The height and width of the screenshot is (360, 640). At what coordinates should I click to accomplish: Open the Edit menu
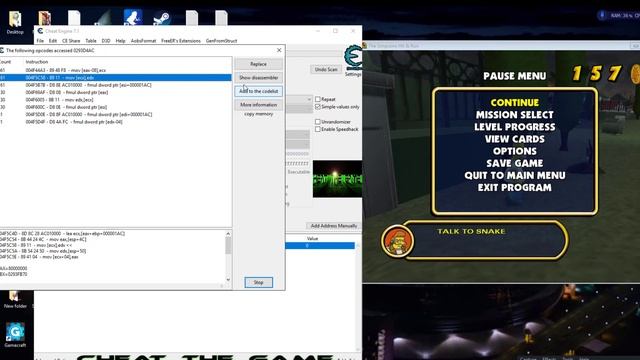pyautogui.click(x=53, y=41)
